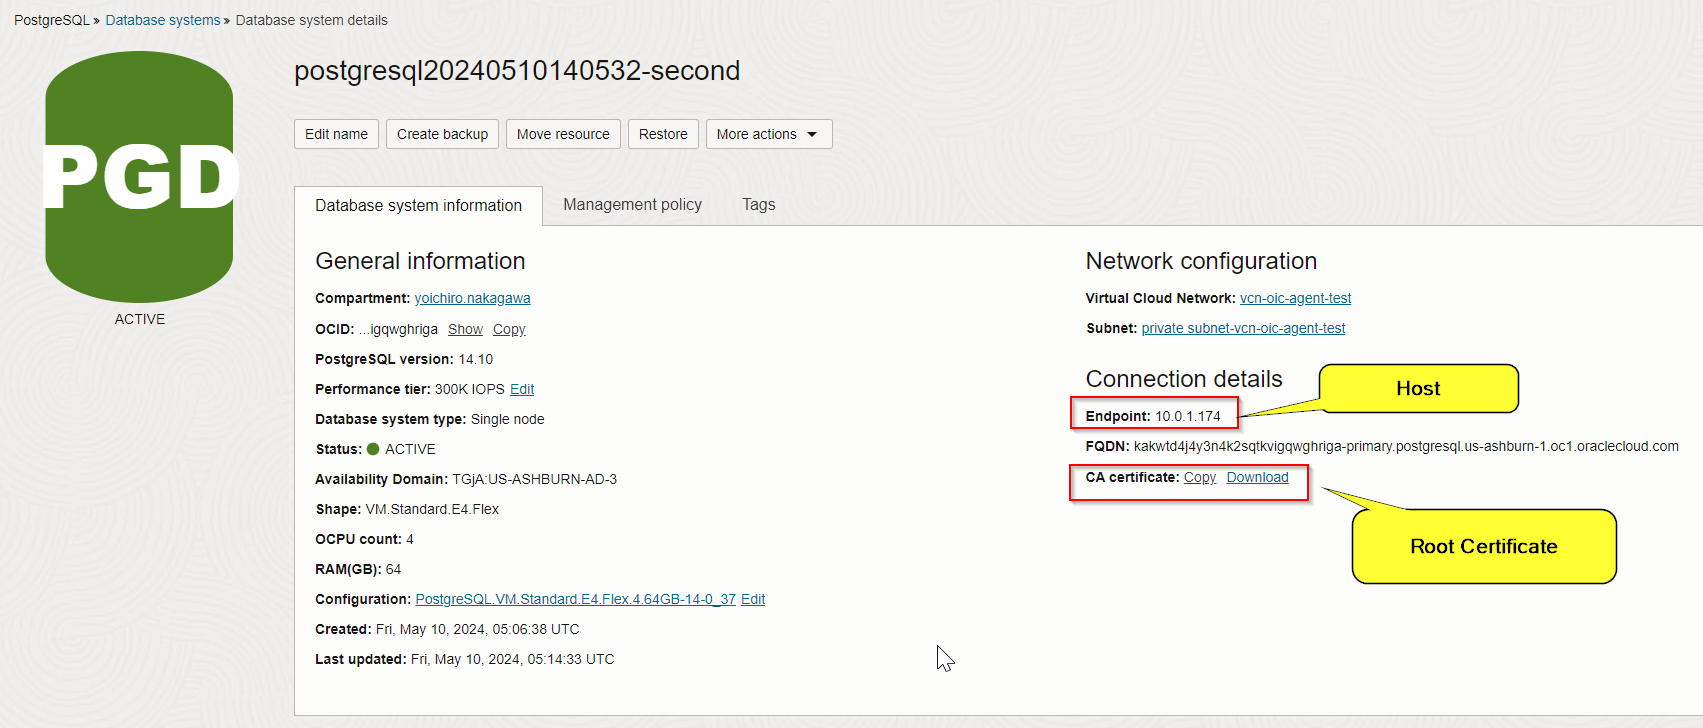Image resolution: width=1703 pixels, height=728 pixels.
Task: Click the General information heading
Action: (x=420, y=261)
